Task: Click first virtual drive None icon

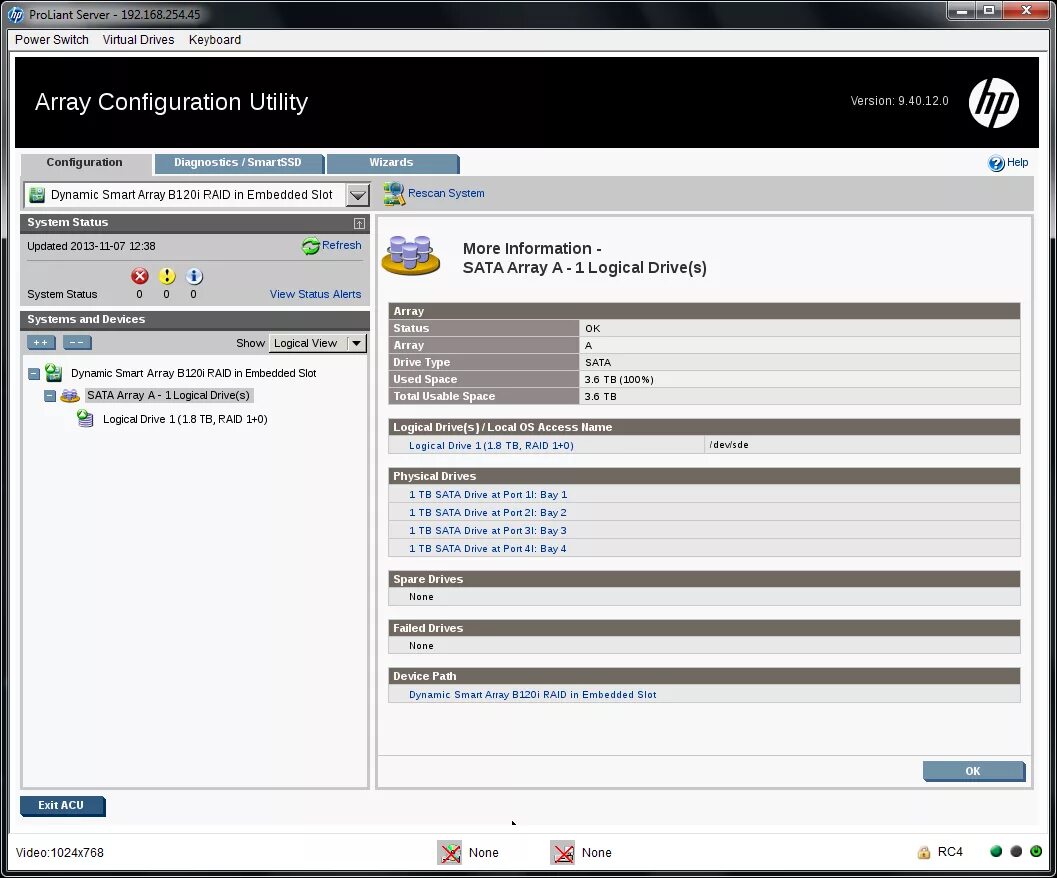Action: tap(449, 852)
